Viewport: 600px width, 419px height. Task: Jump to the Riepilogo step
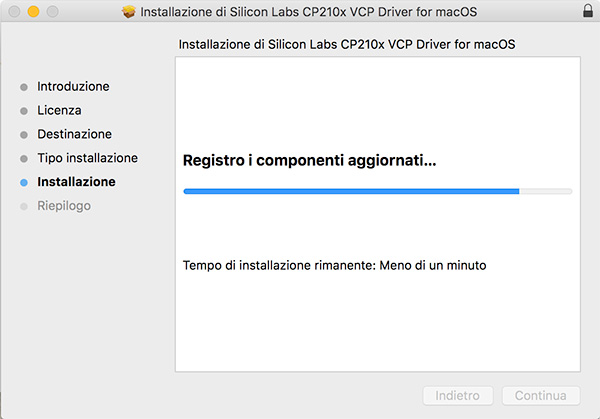click(64, 206)
